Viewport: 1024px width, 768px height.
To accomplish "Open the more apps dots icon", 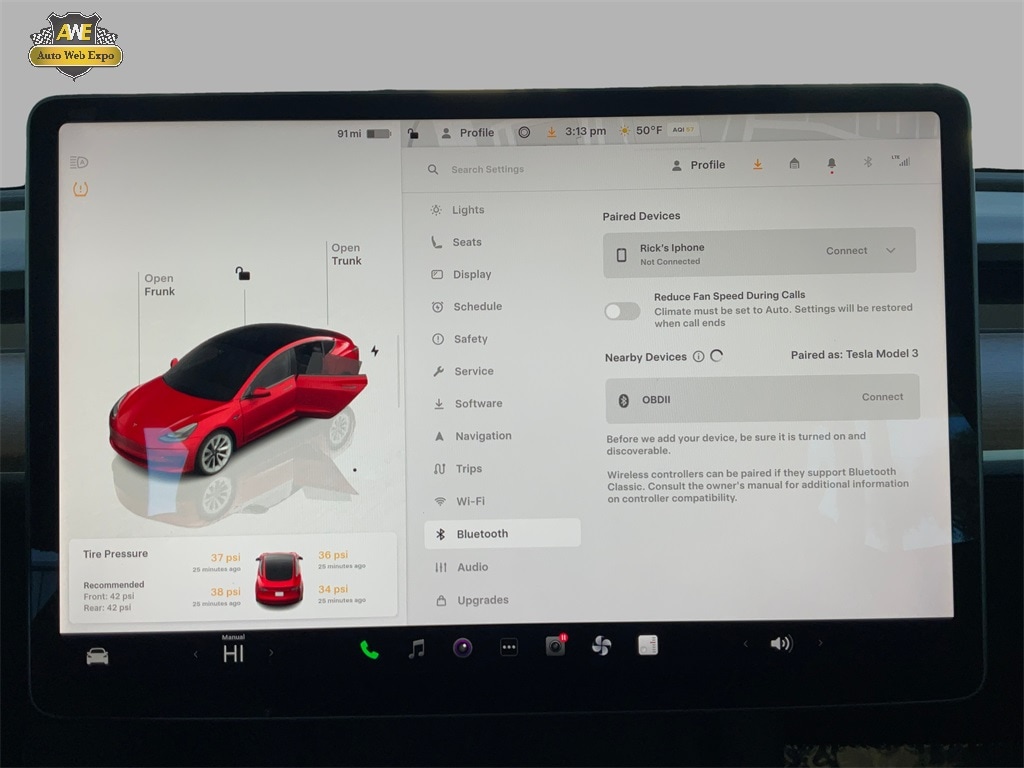I will (509, 647).
